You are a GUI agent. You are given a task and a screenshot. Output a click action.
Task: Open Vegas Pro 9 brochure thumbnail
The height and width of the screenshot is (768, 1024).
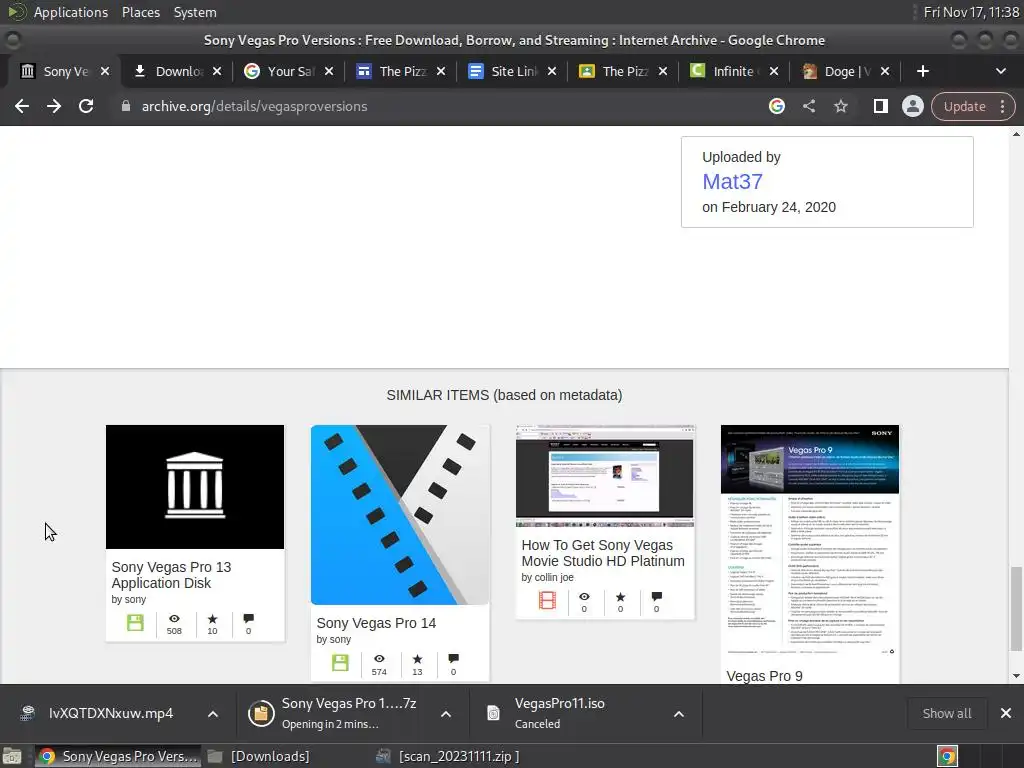pos(810,543)
